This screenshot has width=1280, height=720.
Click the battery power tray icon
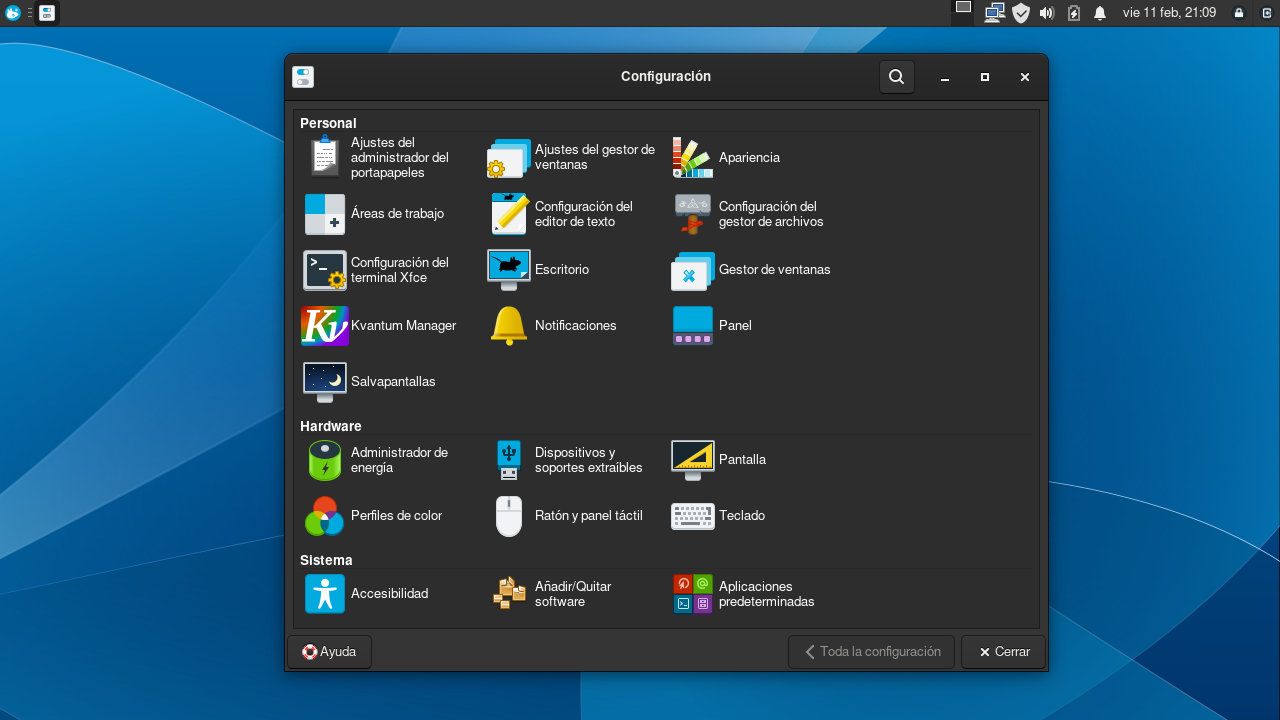pos(1074,13)
